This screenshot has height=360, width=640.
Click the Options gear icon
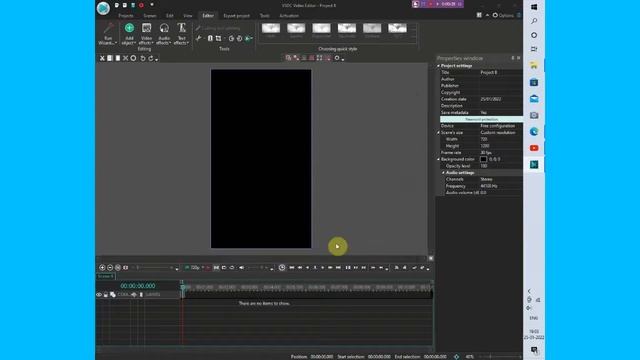pos(495,15)
